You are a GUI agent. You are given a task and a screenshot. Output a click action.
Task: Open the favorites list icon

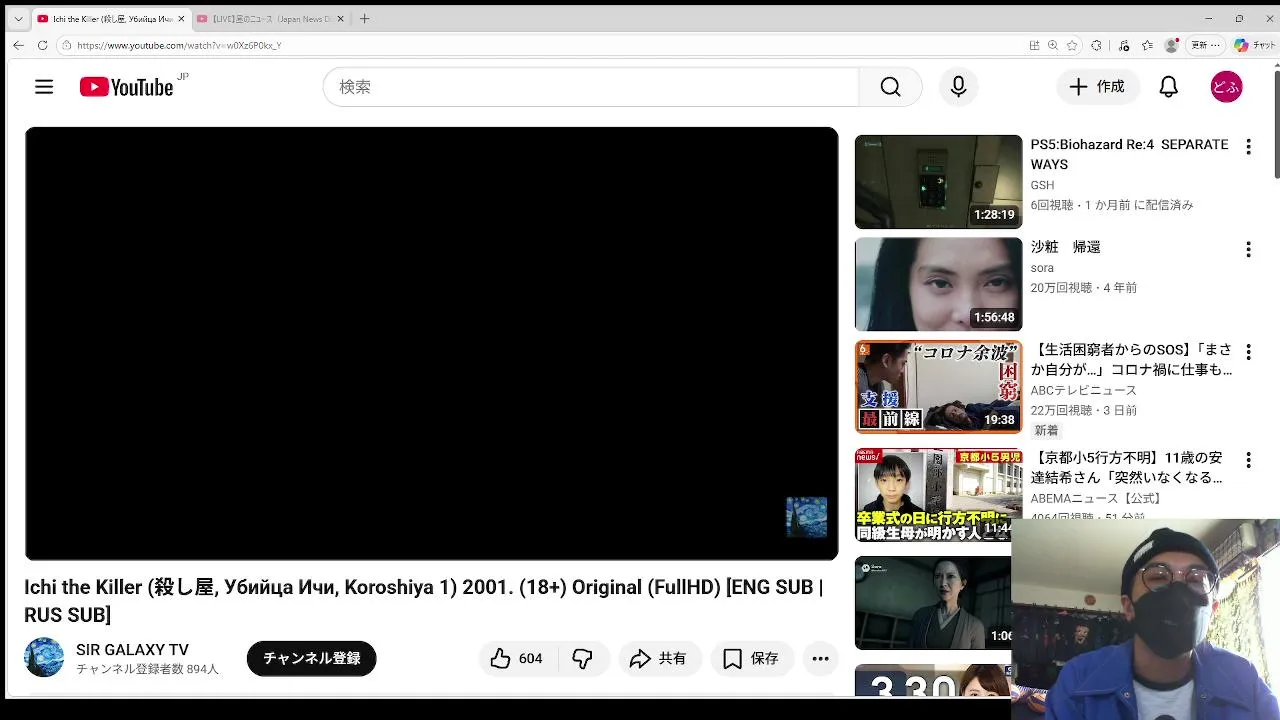pos(1147,45)
